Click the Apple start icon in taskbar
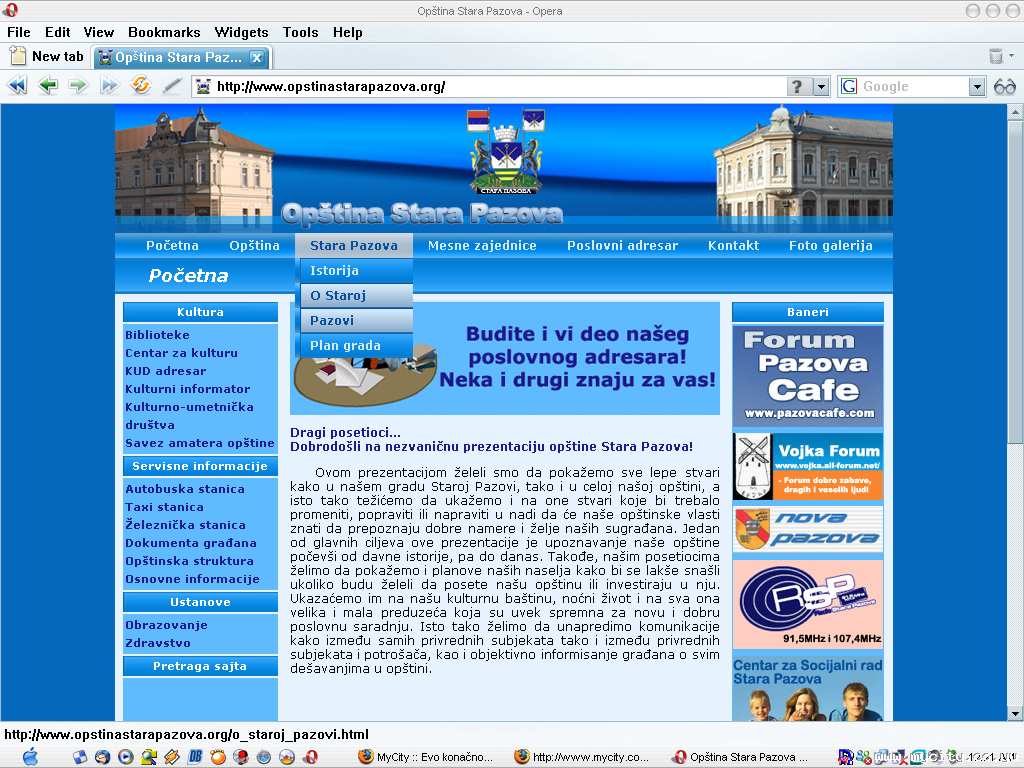1024x768 pixels. point(30,757)
